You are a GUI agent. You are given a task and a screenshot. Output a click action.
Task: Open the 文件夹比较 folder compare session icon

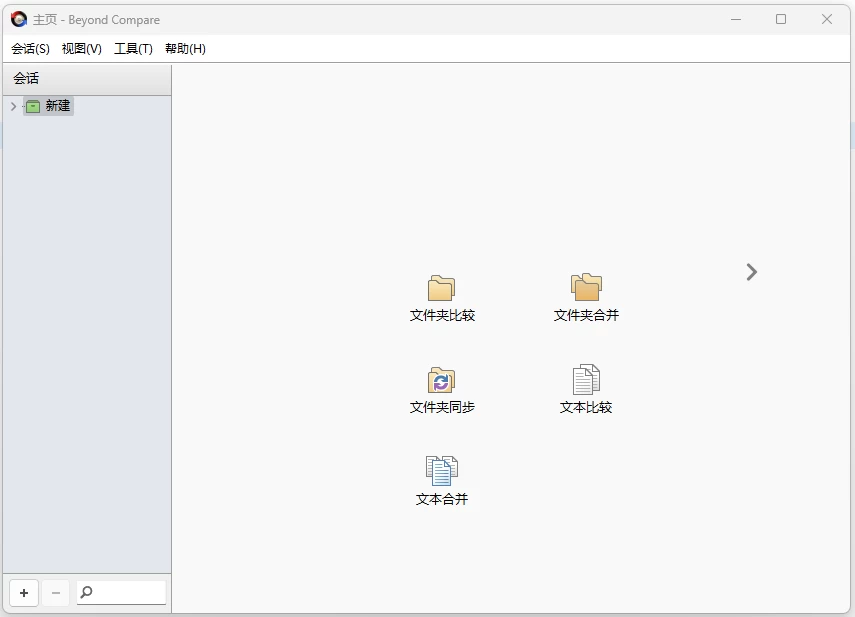coord(441,289)
